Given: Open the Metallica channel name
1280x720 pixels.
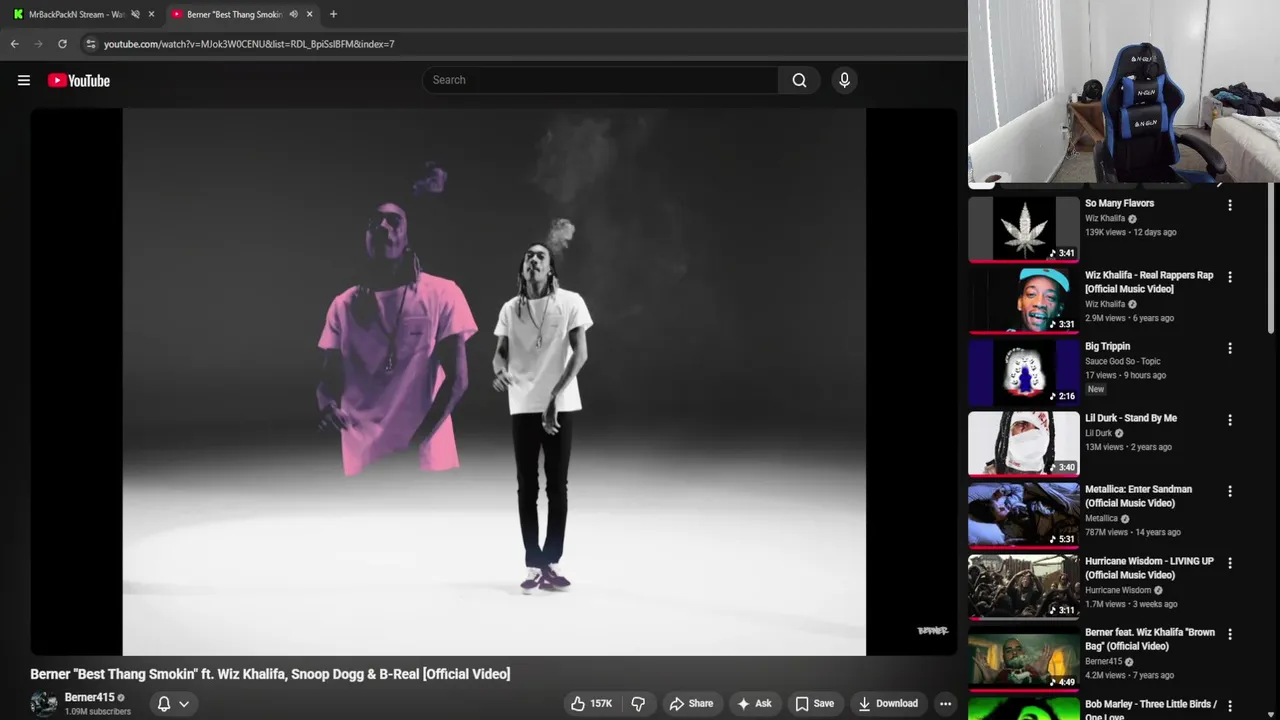Looking at the screenshot, I should click(1101, 519).
